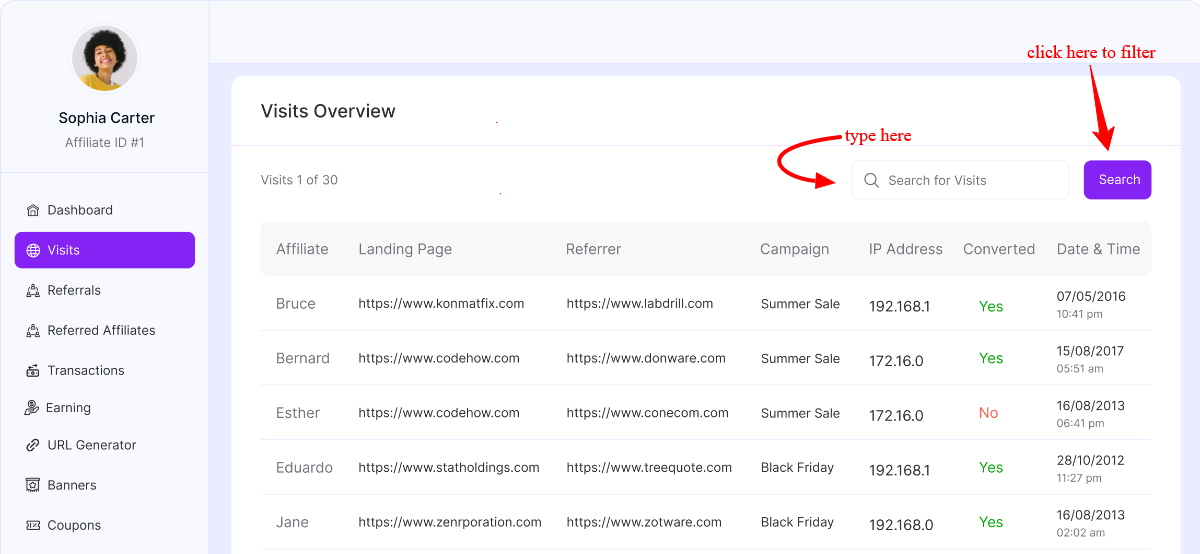Open the https://www.labdrill.com referrer link

639,304
